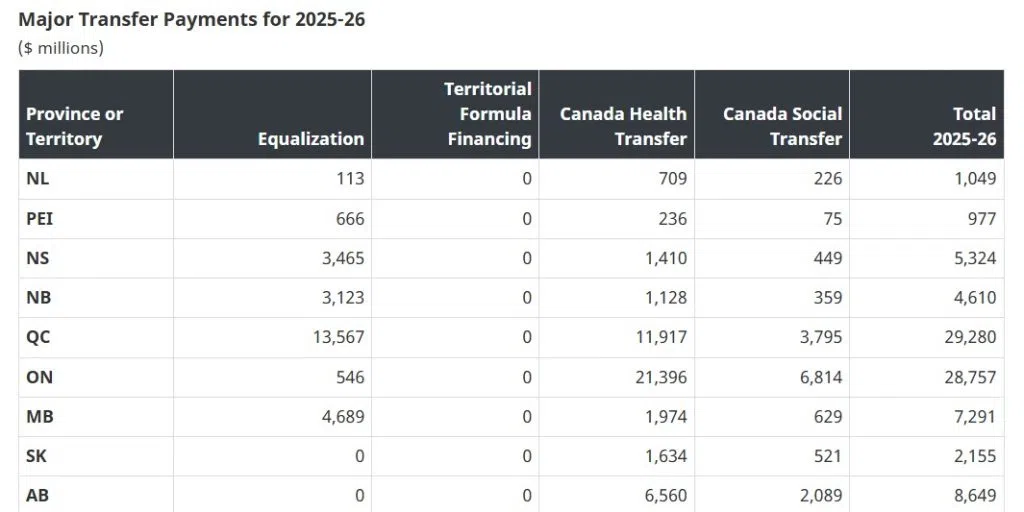Click the Canada Health Transfer column header
Screen dimensions: 1024x512
[623, 126]
